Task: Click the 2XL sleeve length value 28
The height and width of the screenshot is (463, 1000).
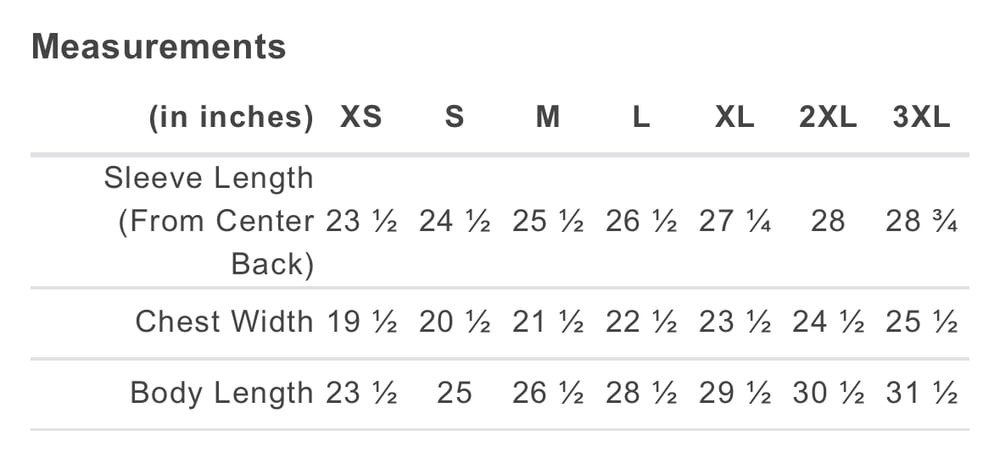Action: pos(828,221)
